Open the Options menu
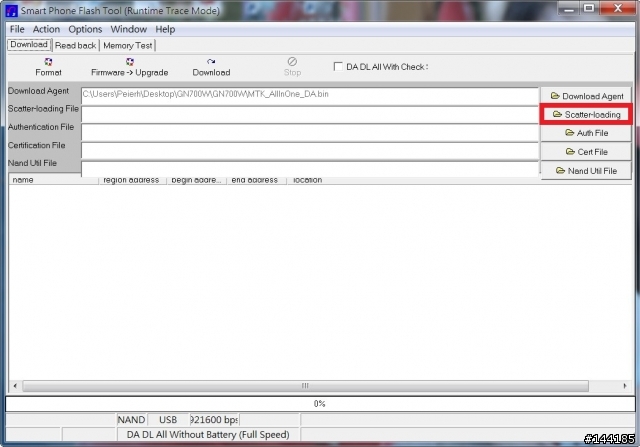Screen dimensions: 640x447 pos(85,29)
